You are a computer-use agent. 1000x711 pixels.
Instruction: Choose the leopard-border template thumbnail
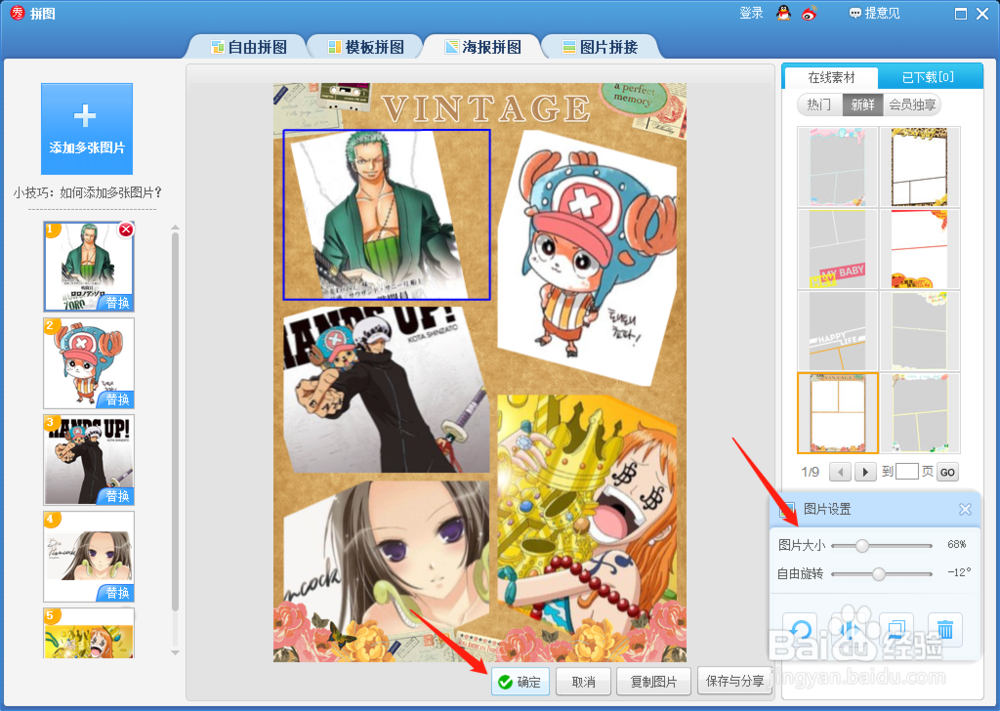click(x=920, y=166)
